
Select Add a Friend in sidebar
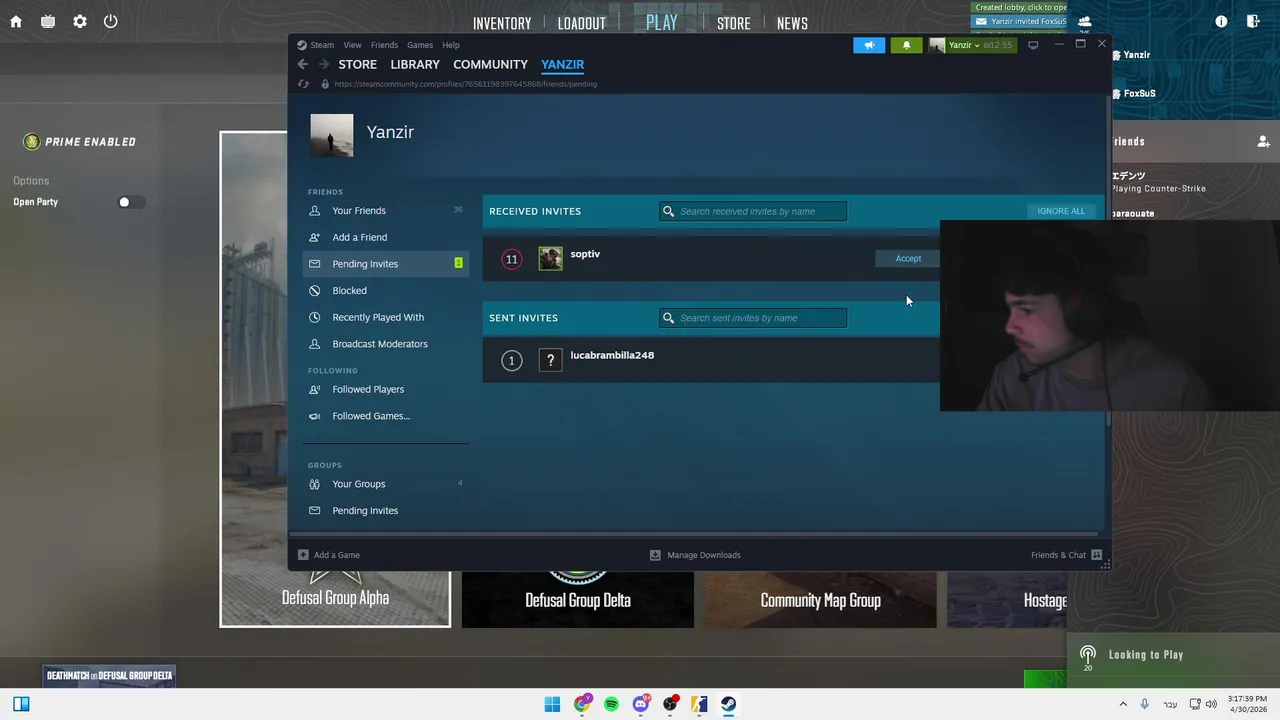(386, 237)
